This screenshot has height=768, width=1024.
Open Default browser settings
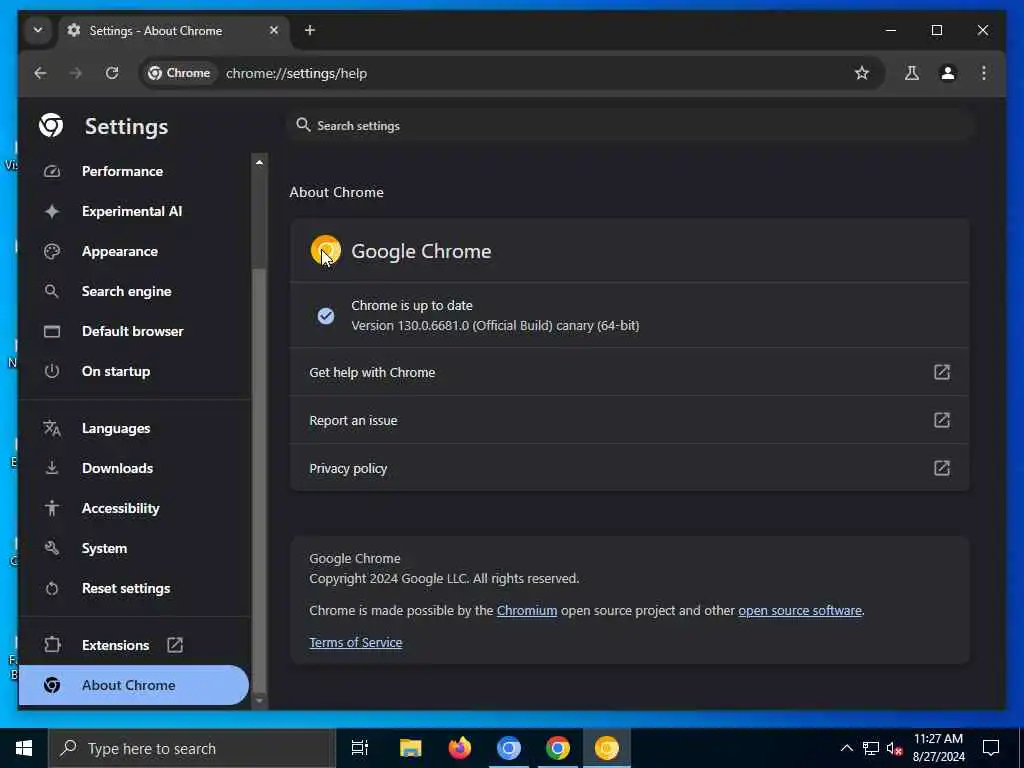coord(133,331)
